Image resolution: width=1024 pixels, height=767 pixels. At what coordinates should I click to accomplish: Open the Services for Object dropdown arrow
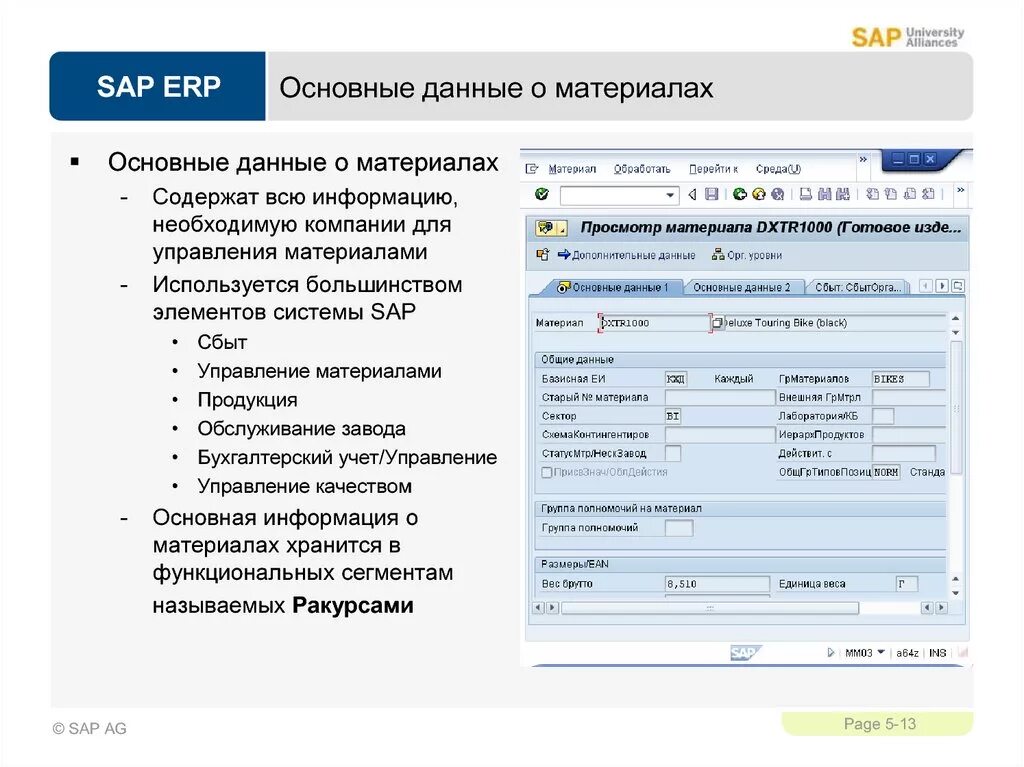click(x=562, y=229)
